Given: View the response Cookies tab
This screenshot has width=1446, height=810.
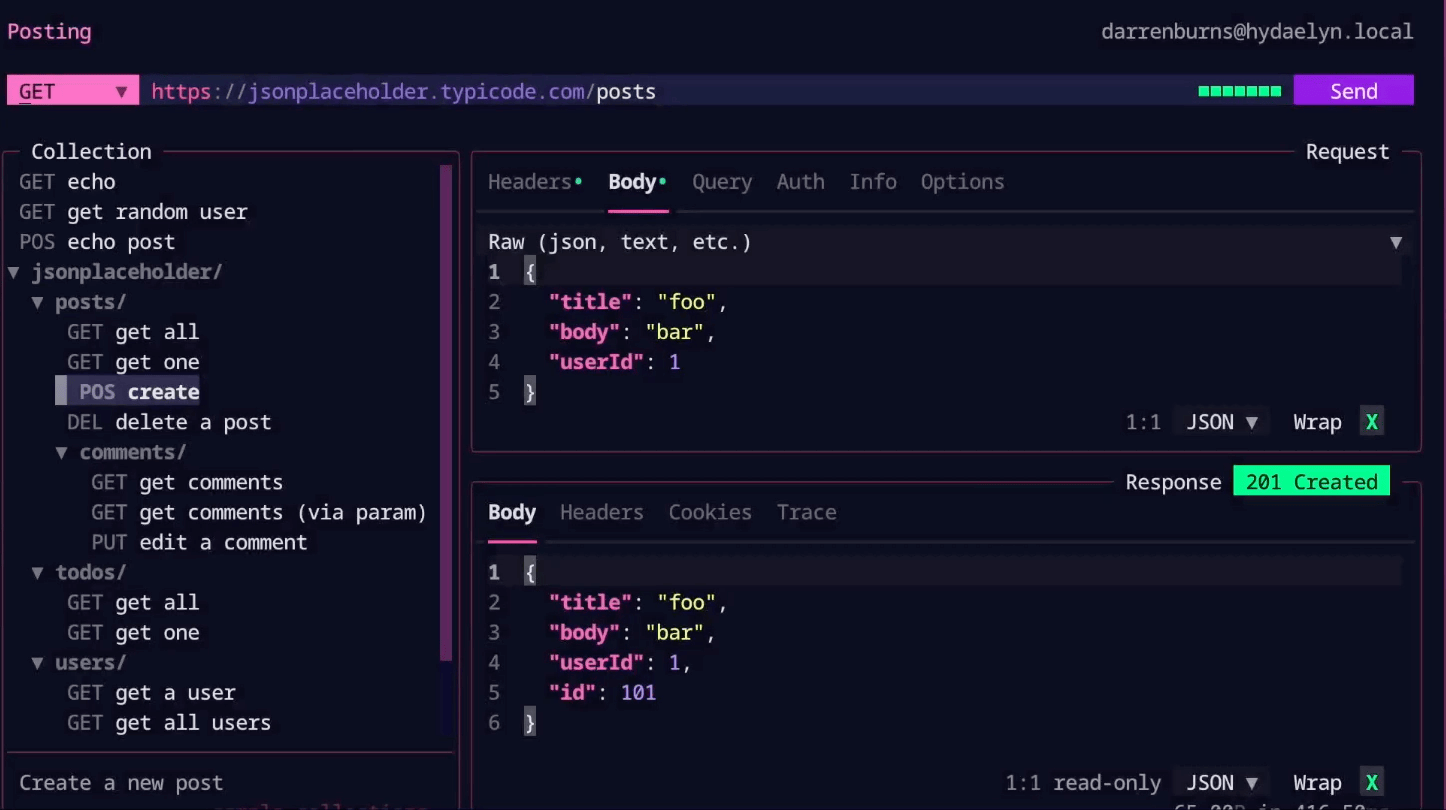Looking at the screenshot, I should (709, 512).
